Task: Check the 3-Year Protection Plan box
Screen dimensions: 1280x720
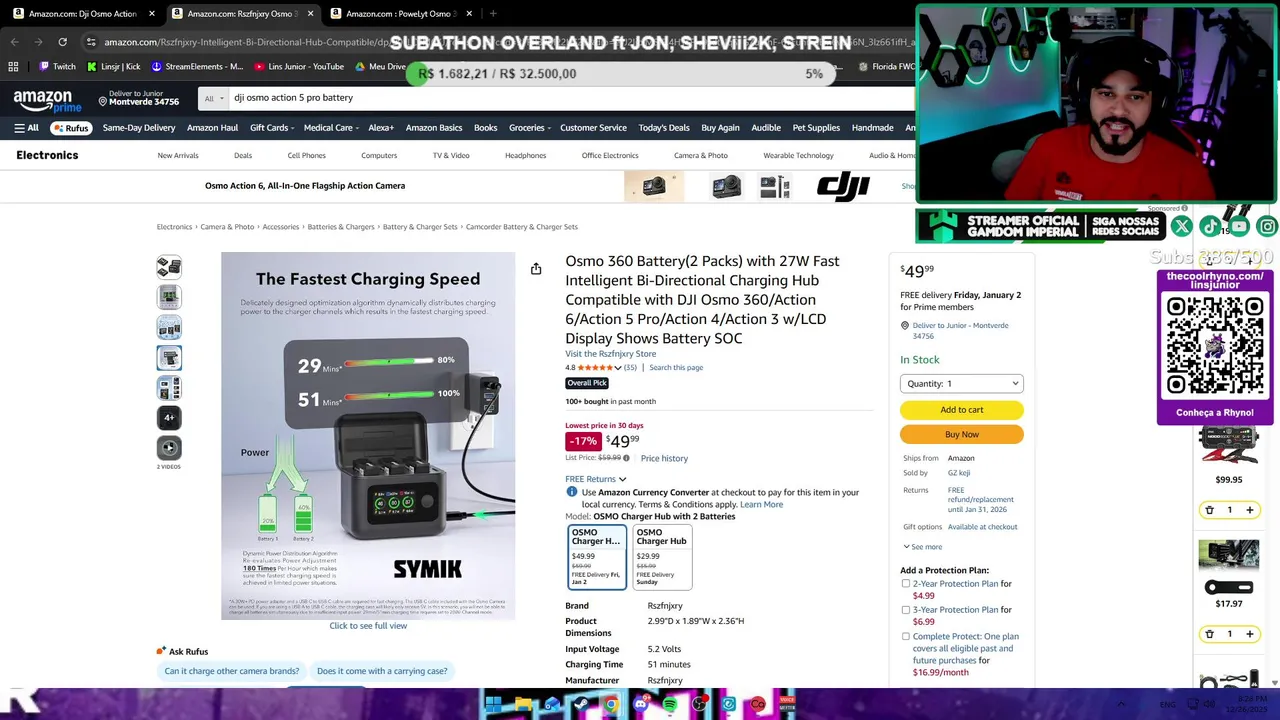Action: [x=906, y=609]
